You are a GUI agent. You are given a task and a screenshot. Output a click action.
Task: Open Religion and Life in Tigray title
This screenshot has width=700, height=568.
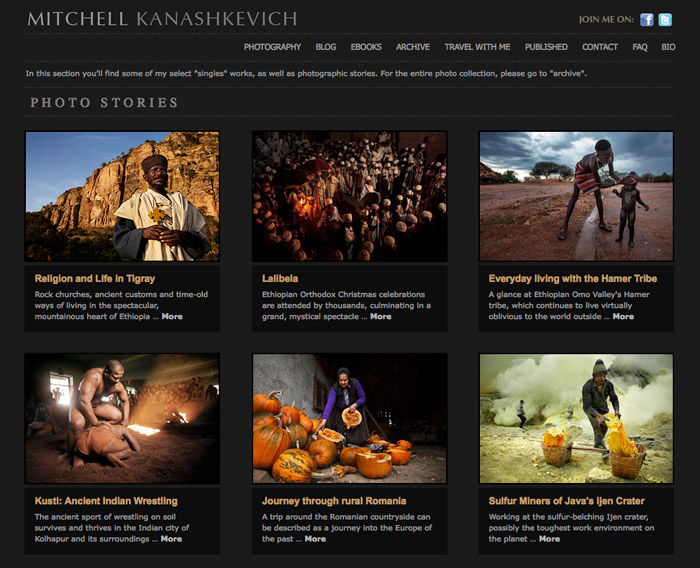click(x=95, y=279)
